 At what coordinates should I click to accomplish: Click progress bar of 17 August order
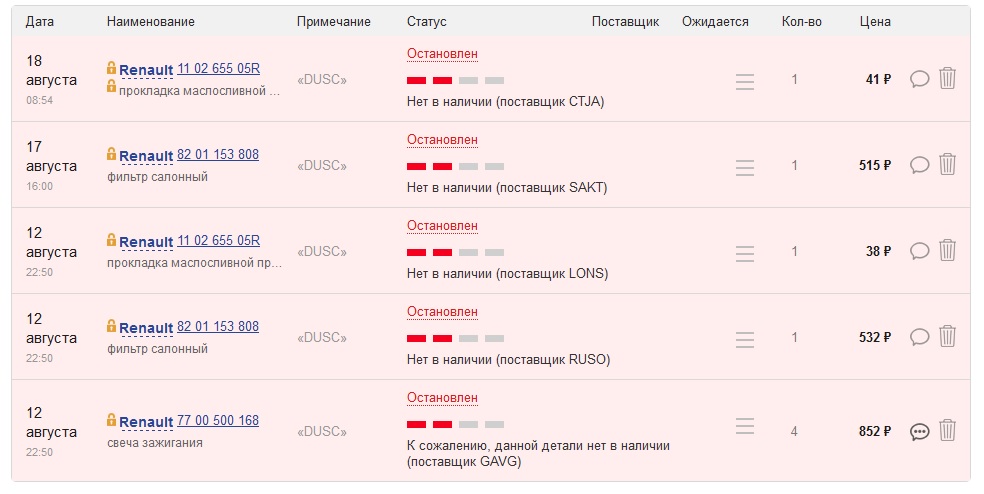tap(455, 166)
